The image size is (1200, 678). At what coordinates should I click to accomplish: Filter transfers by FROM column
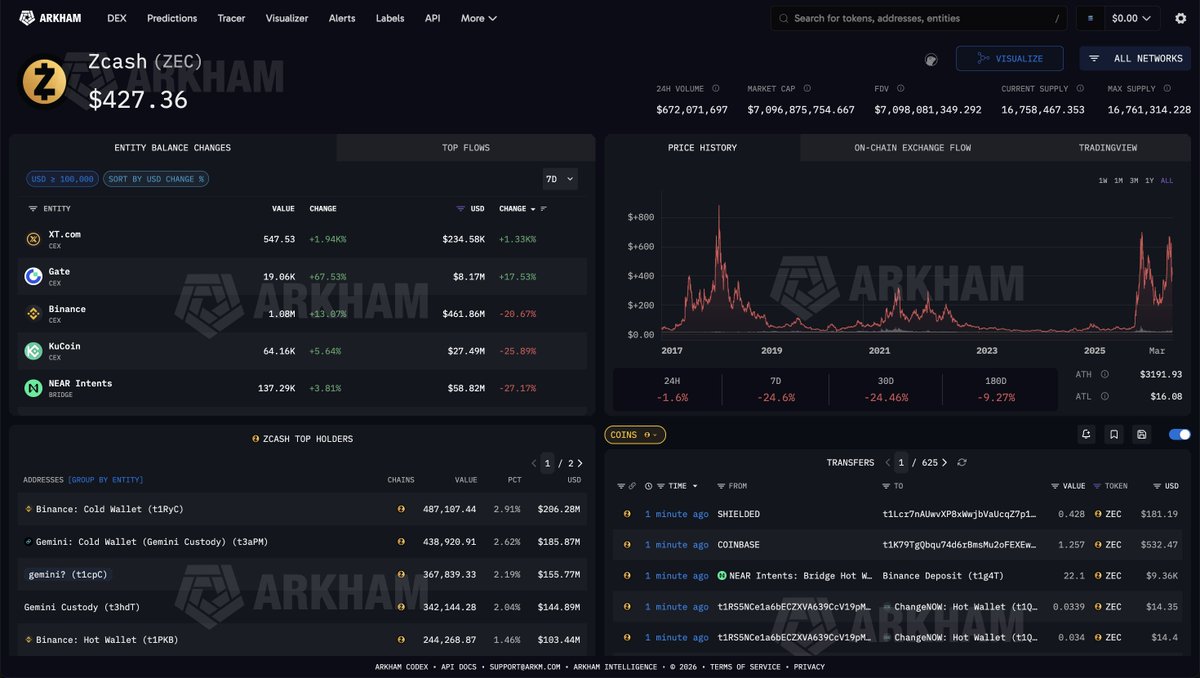tap(722, 486)
